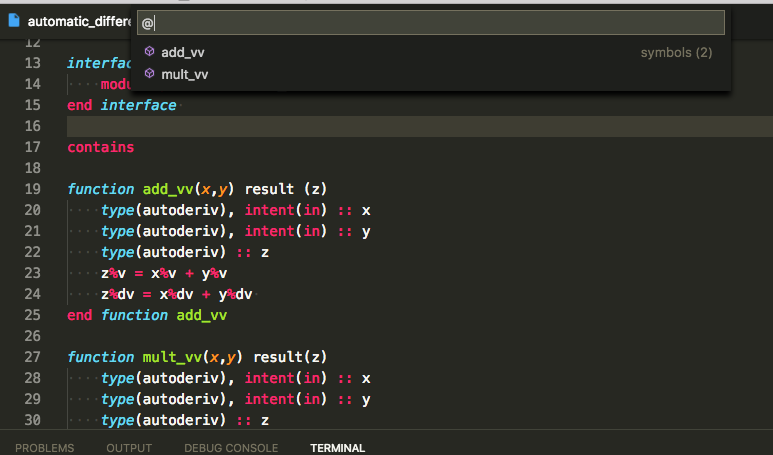Place cursor on empty highlighted line 16

click(420, 126)
